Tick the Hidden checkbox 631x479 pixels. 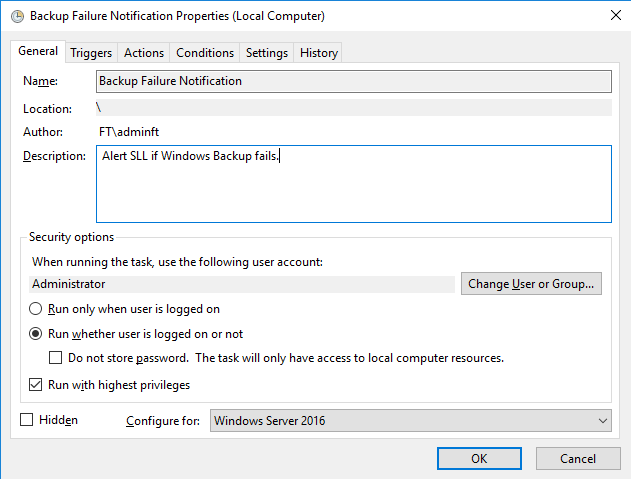coord(27,421)
